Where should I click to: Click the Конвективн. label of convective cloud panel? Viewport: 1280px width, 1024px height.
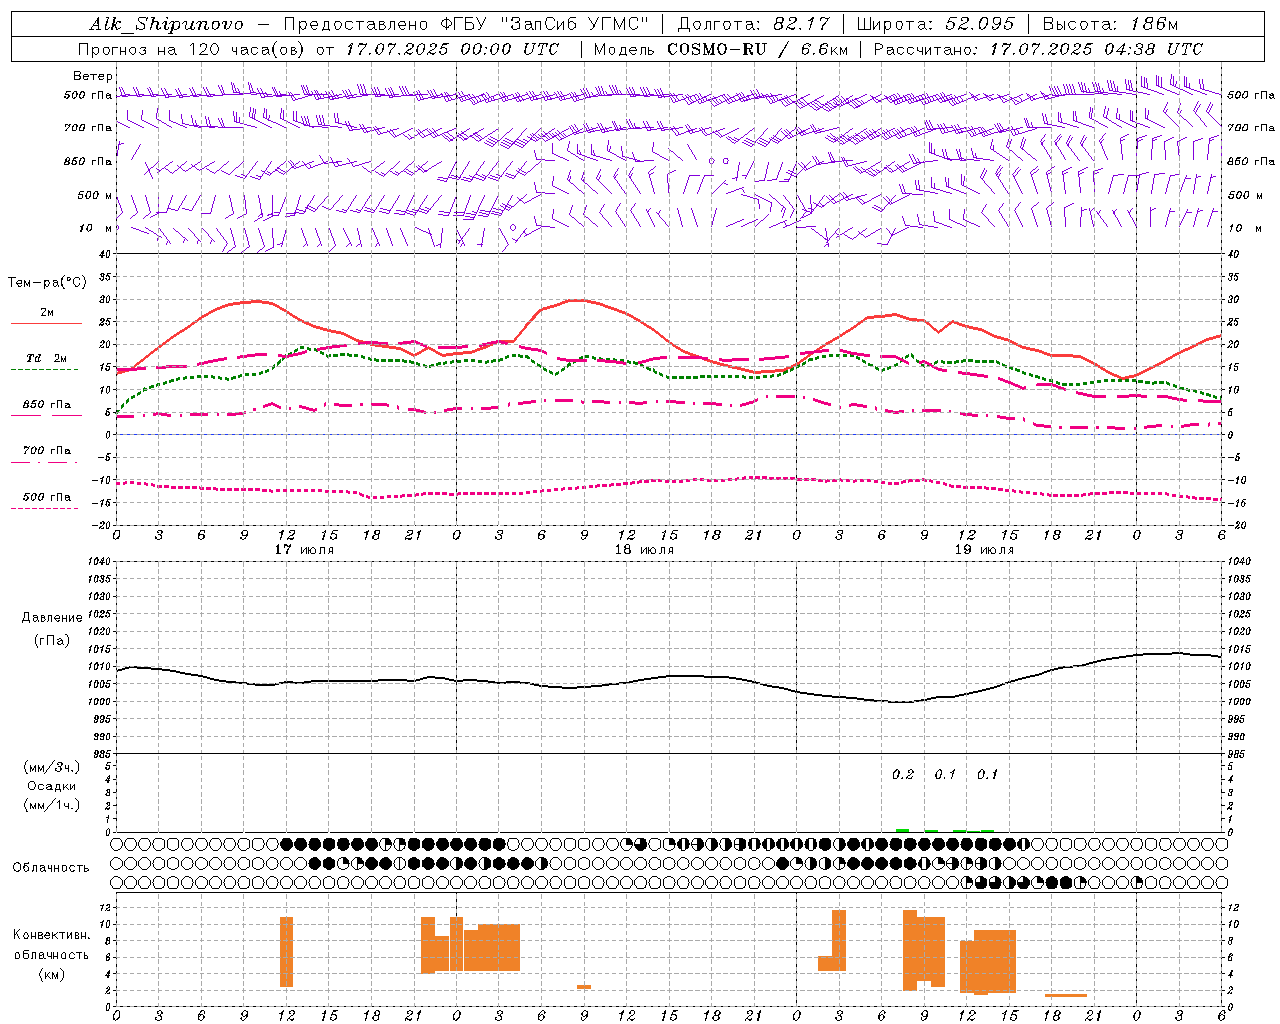point(51,935)
